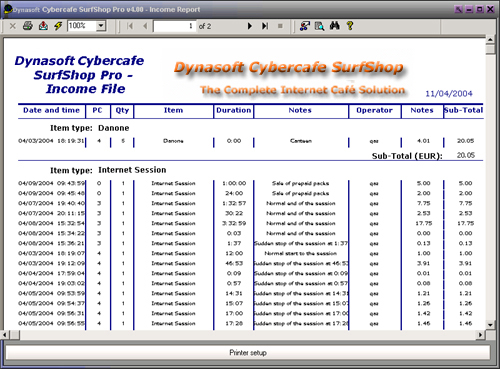The height and width of the screenshot is (369, 500).
Task: Click the Printer setup button
Action: 248,353
